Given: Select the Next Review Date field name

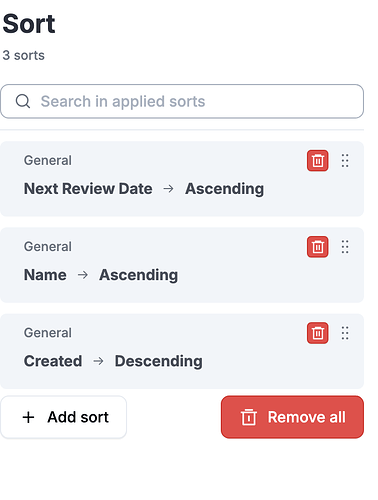Looking at the screenshot, I should (x=88, y=189).
